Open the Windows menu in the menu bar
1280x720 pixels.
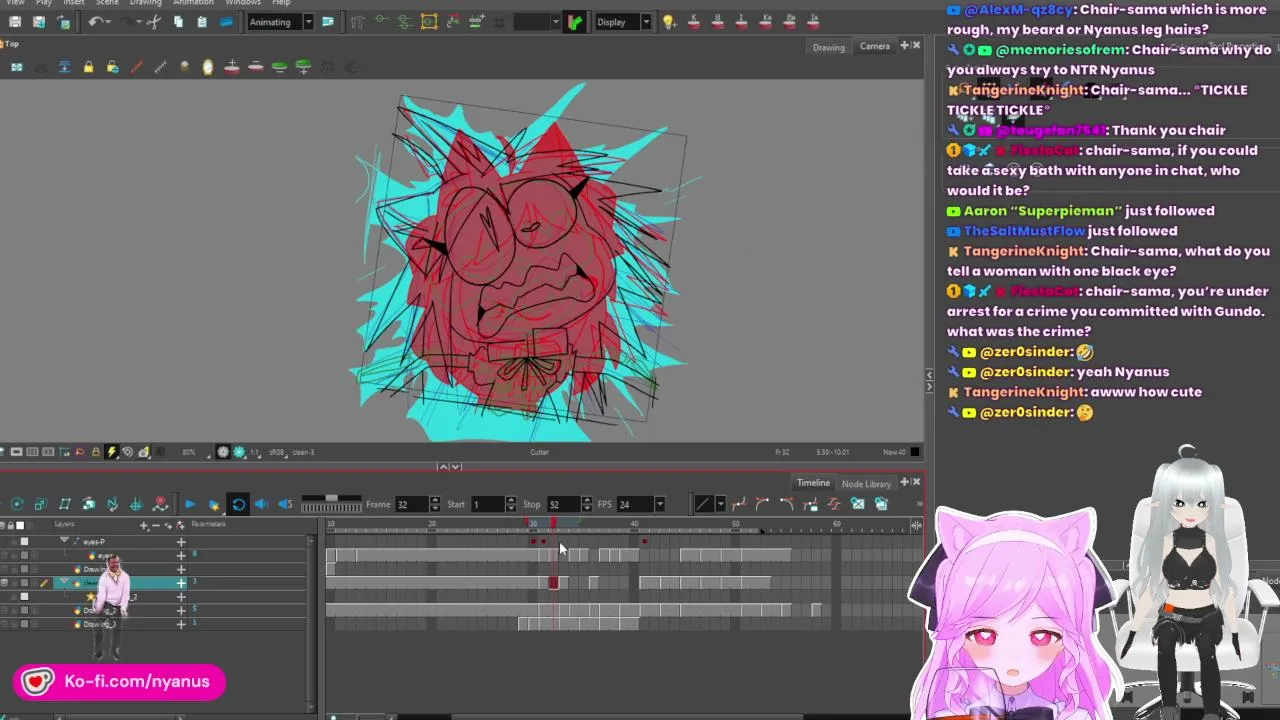point(243,3)
